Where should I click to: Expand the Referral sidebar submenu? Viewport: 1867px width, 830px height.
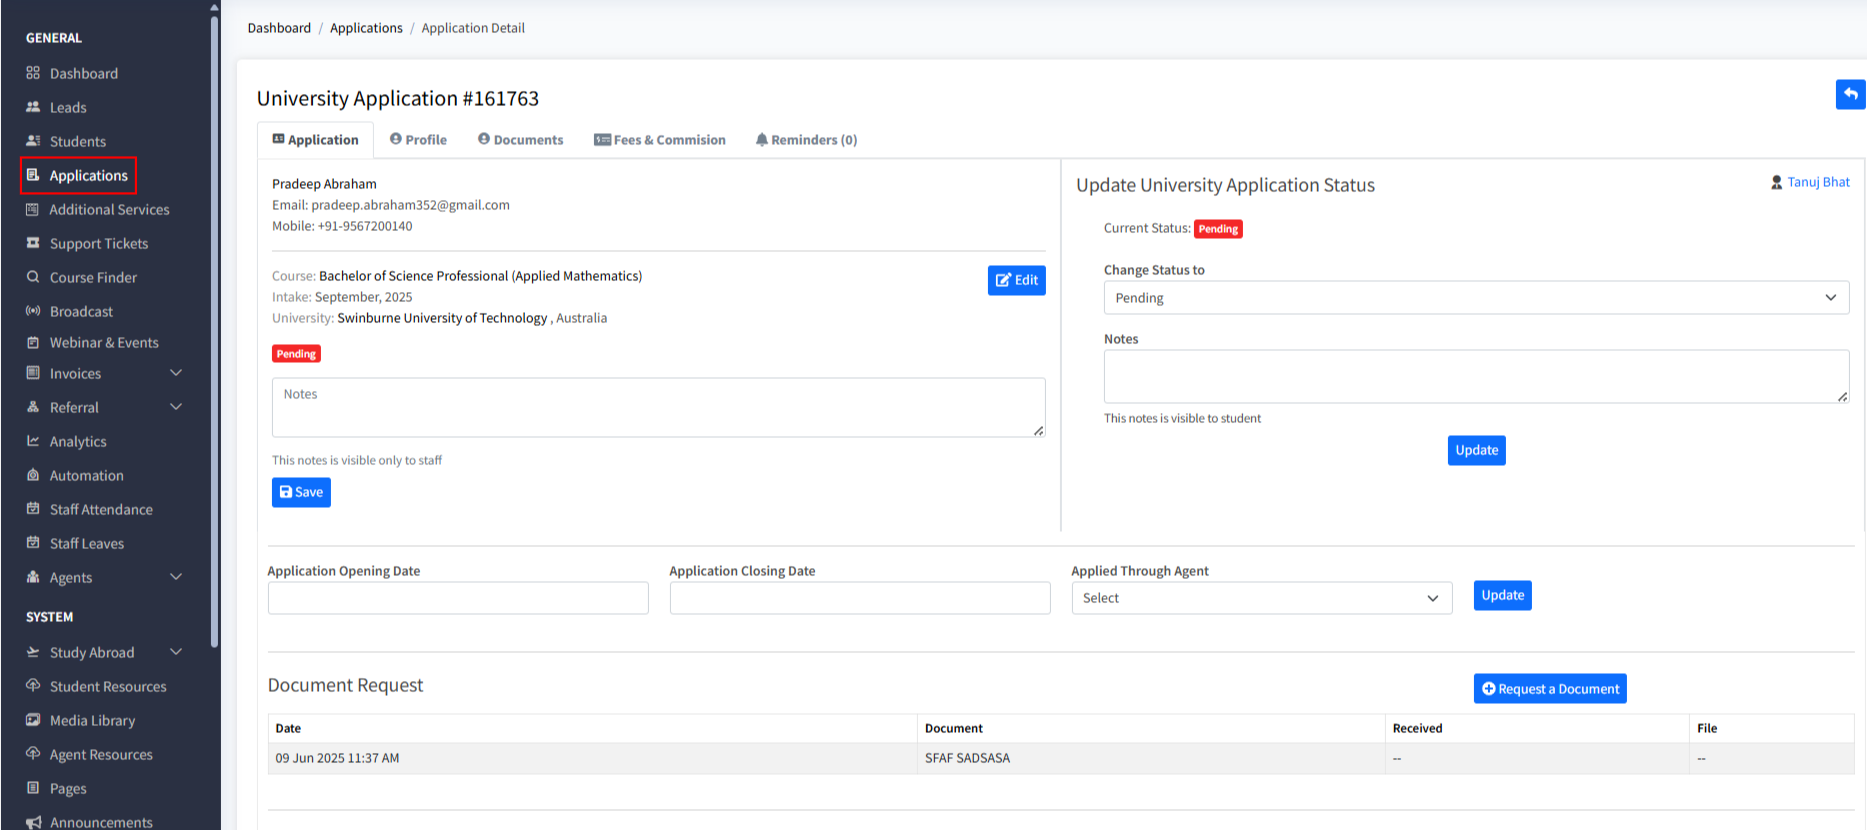coord(176,407)
